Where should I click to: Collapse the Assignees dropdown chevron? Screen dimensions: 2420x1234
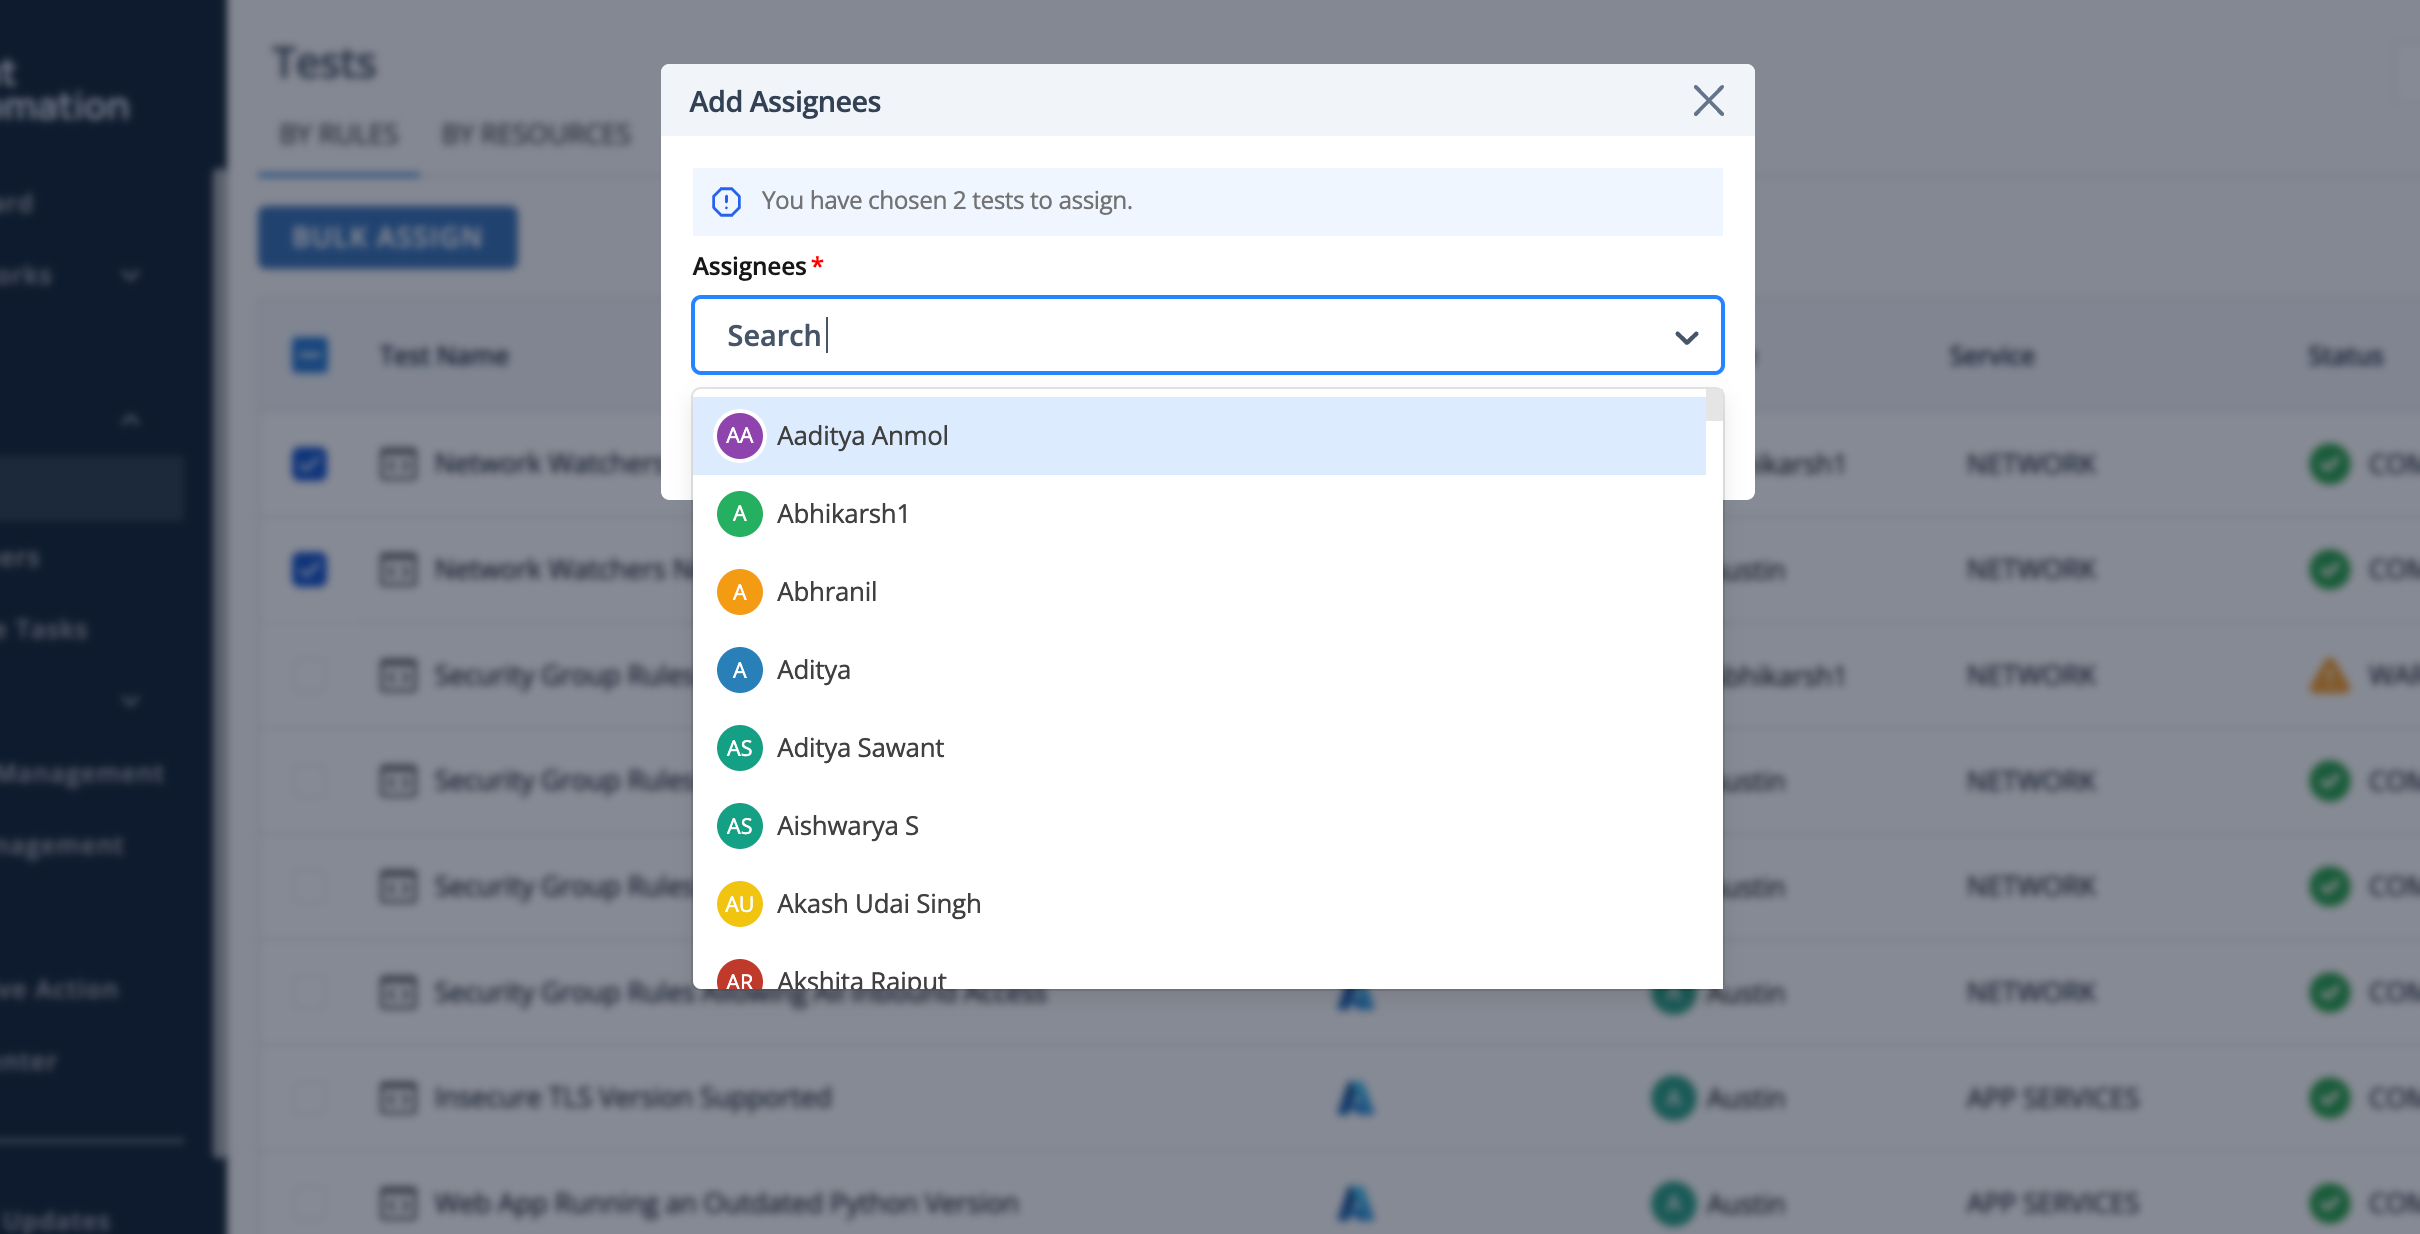1686,337
